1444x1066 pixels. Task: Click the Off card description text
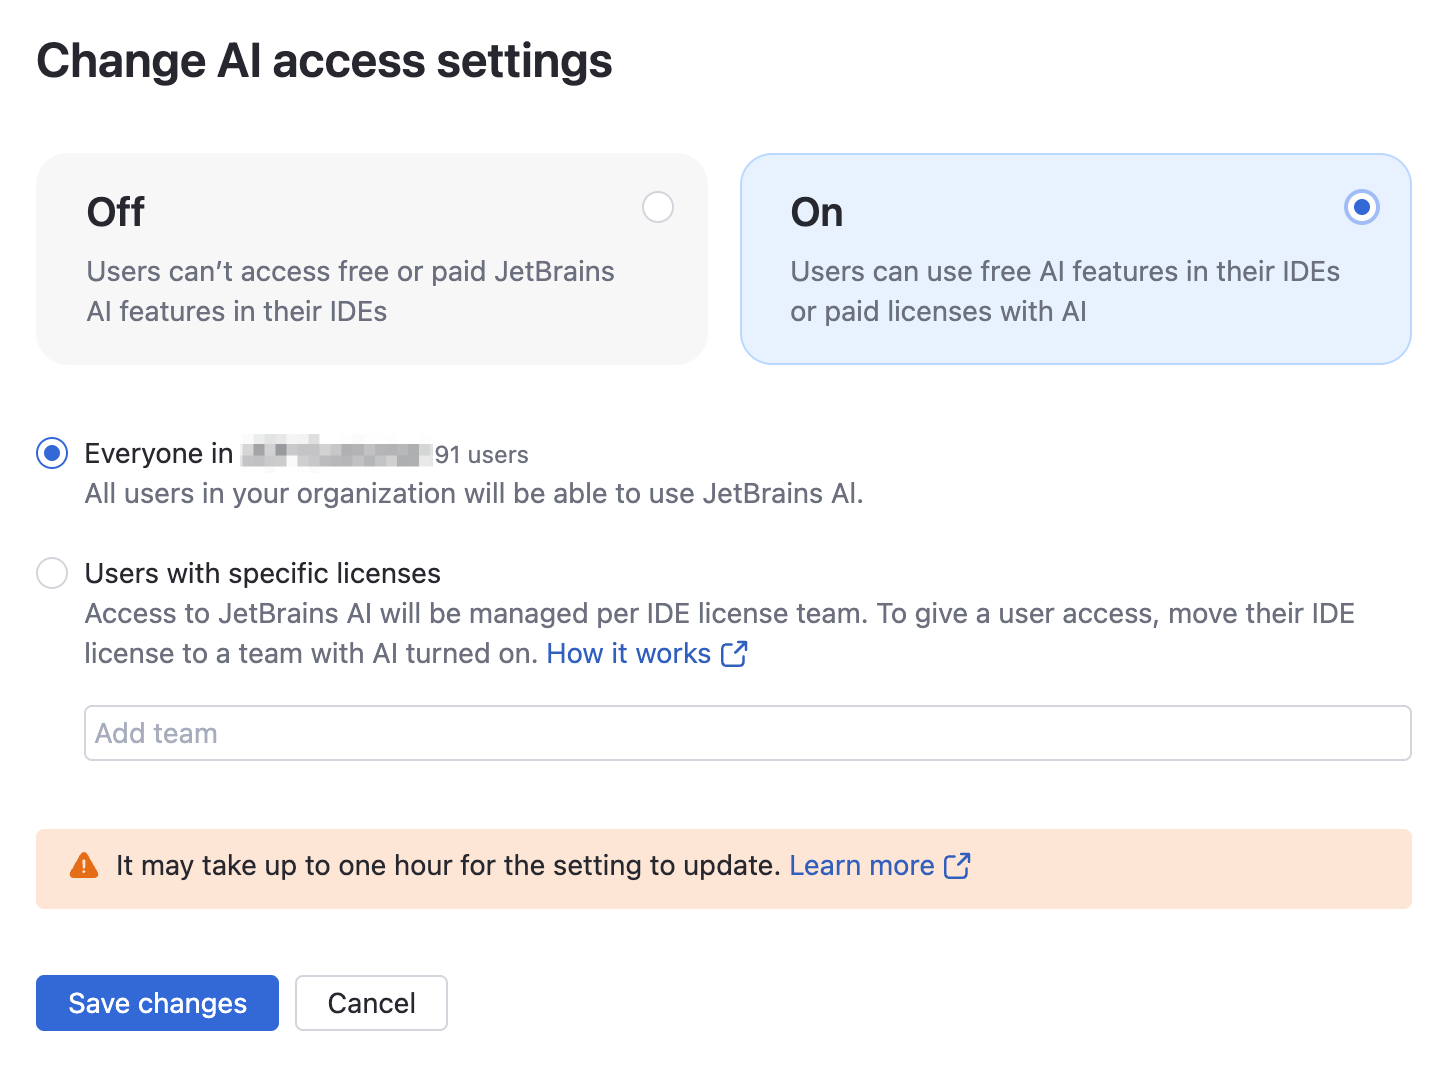(x=349, y=291)
